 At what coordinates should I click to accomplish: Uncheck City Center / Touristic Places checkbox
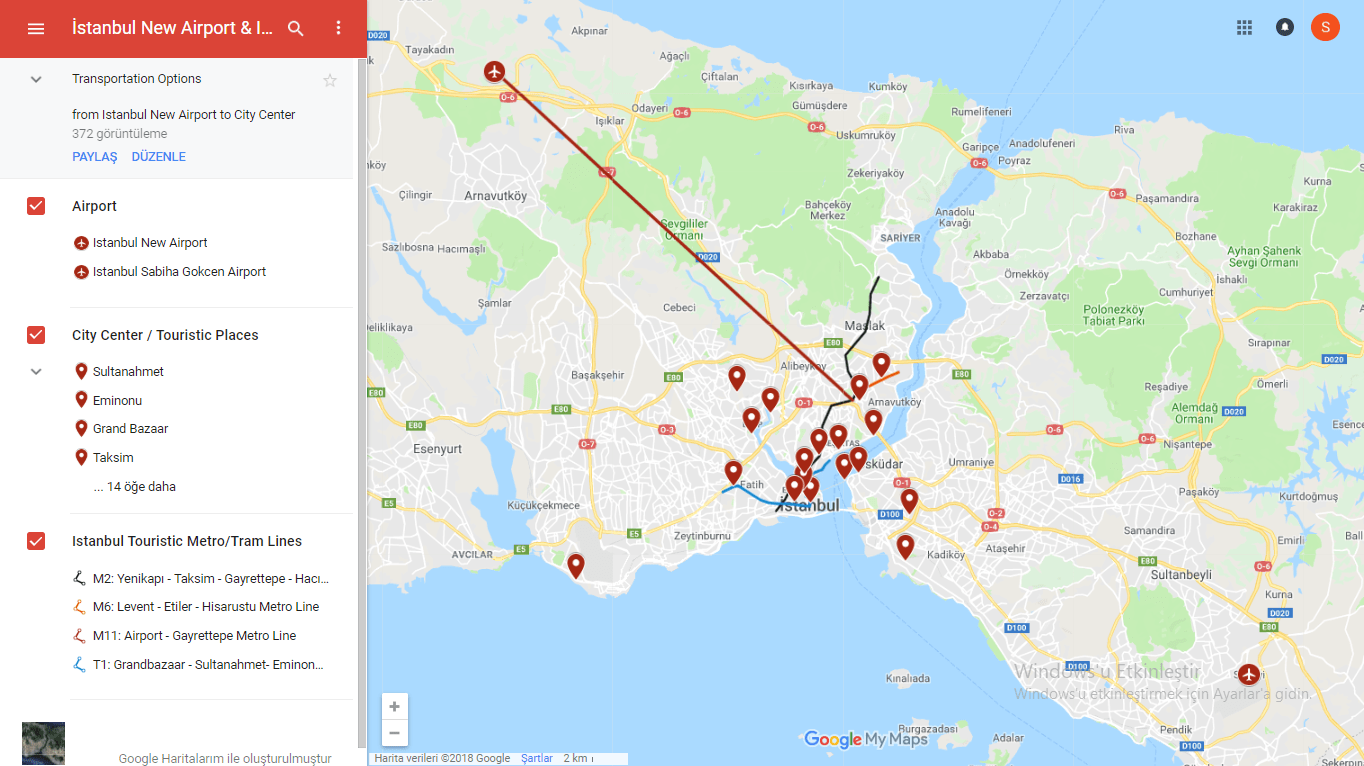tap(36, 335)
